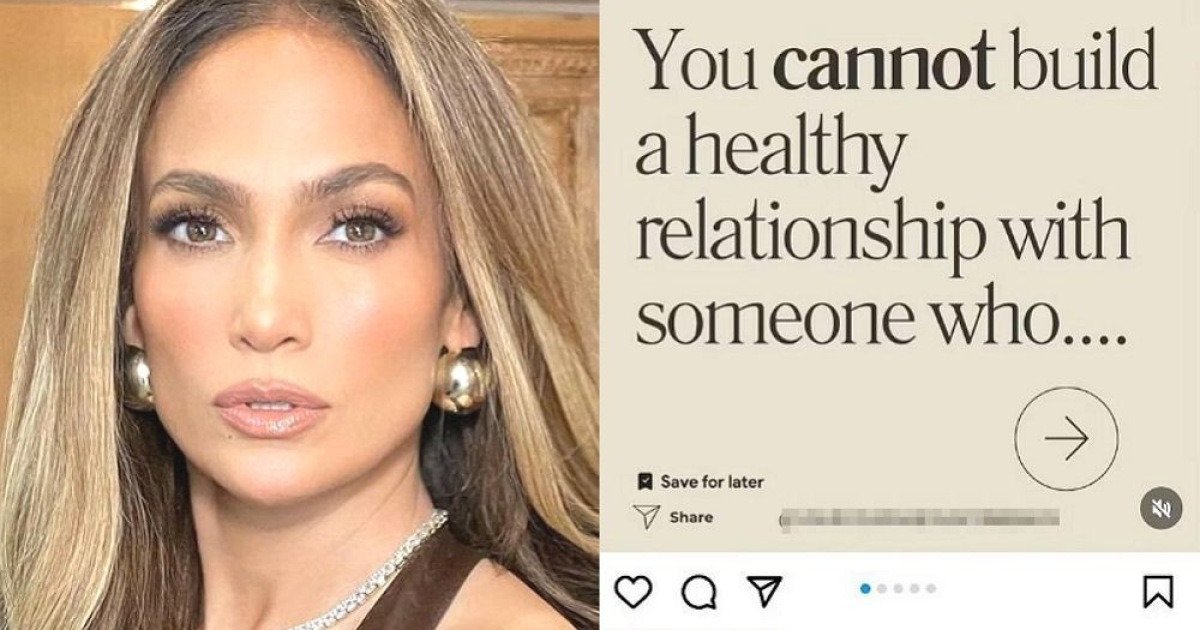Select the second carousel dot
Viewport: 1200px width, 630px height.
click(882, 589)
